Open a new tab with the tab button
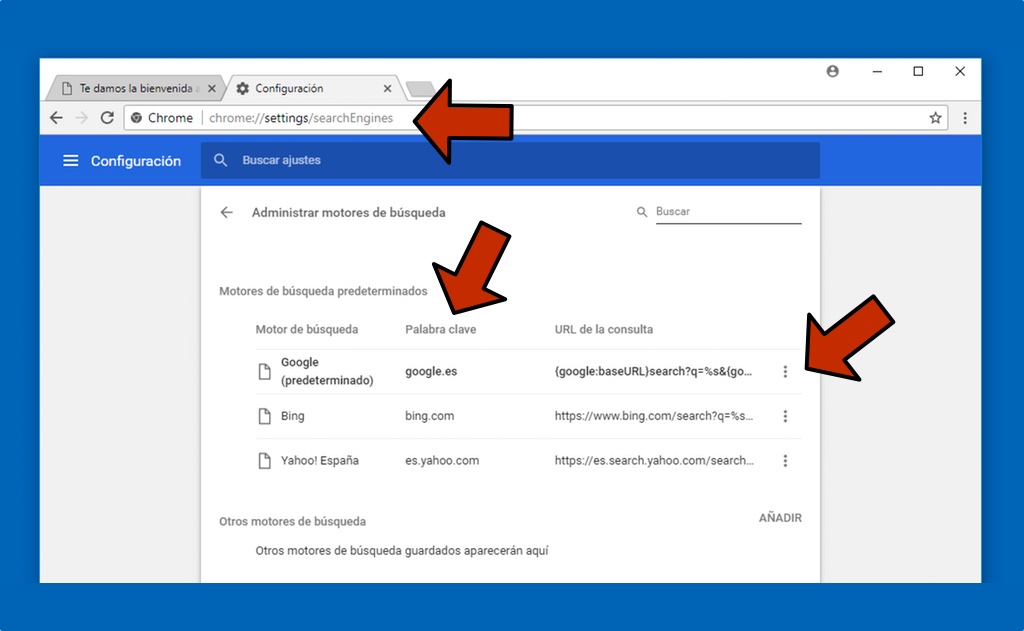The width and height of the screenshot is (1024, 631). coord(419,89)
